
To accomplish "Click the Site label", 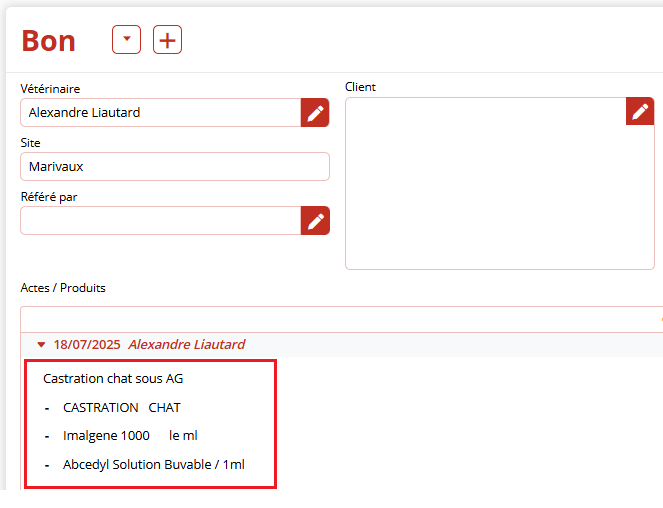I will point(30,143).
